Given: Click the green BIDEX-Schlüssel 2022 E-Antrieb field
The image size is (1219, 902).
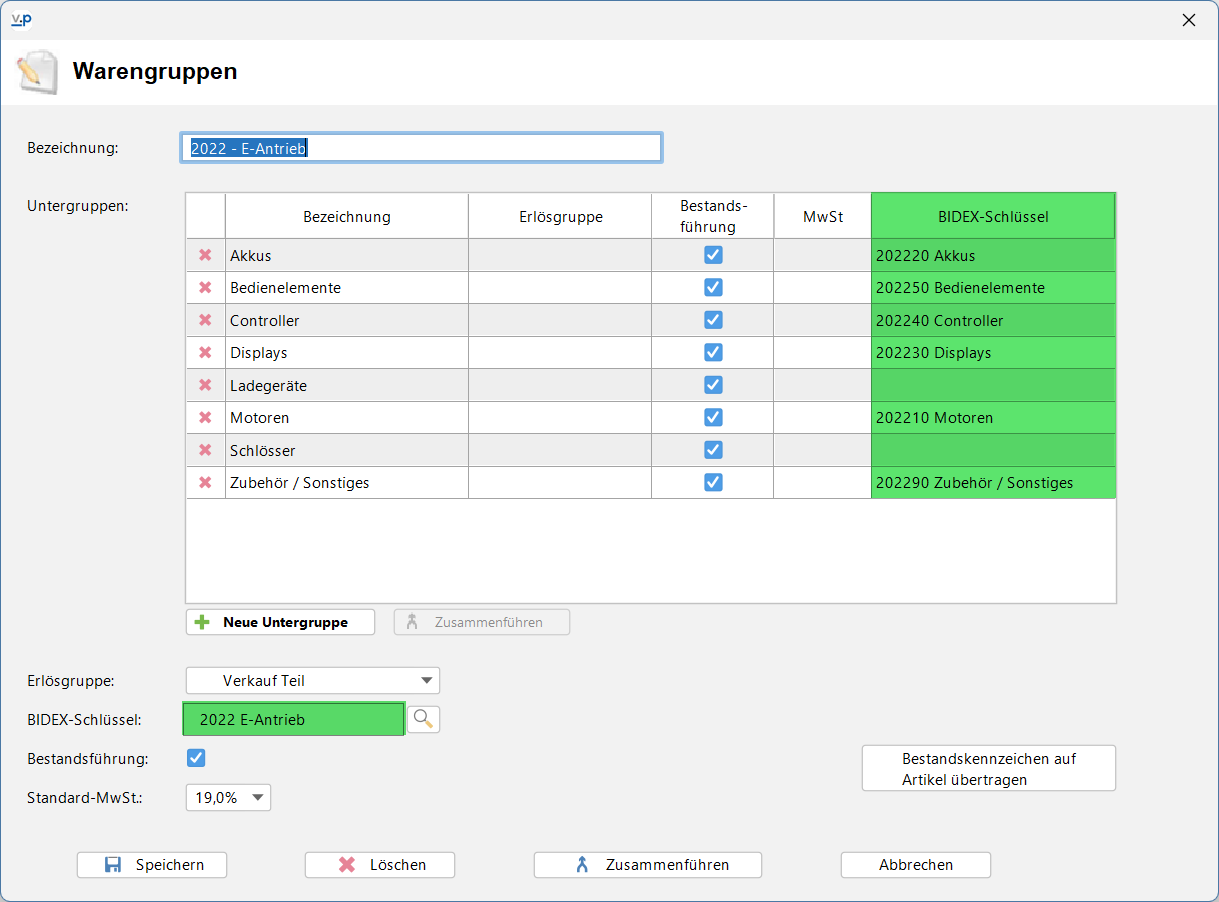Looking at the screenshot, I should click(293, 719).
